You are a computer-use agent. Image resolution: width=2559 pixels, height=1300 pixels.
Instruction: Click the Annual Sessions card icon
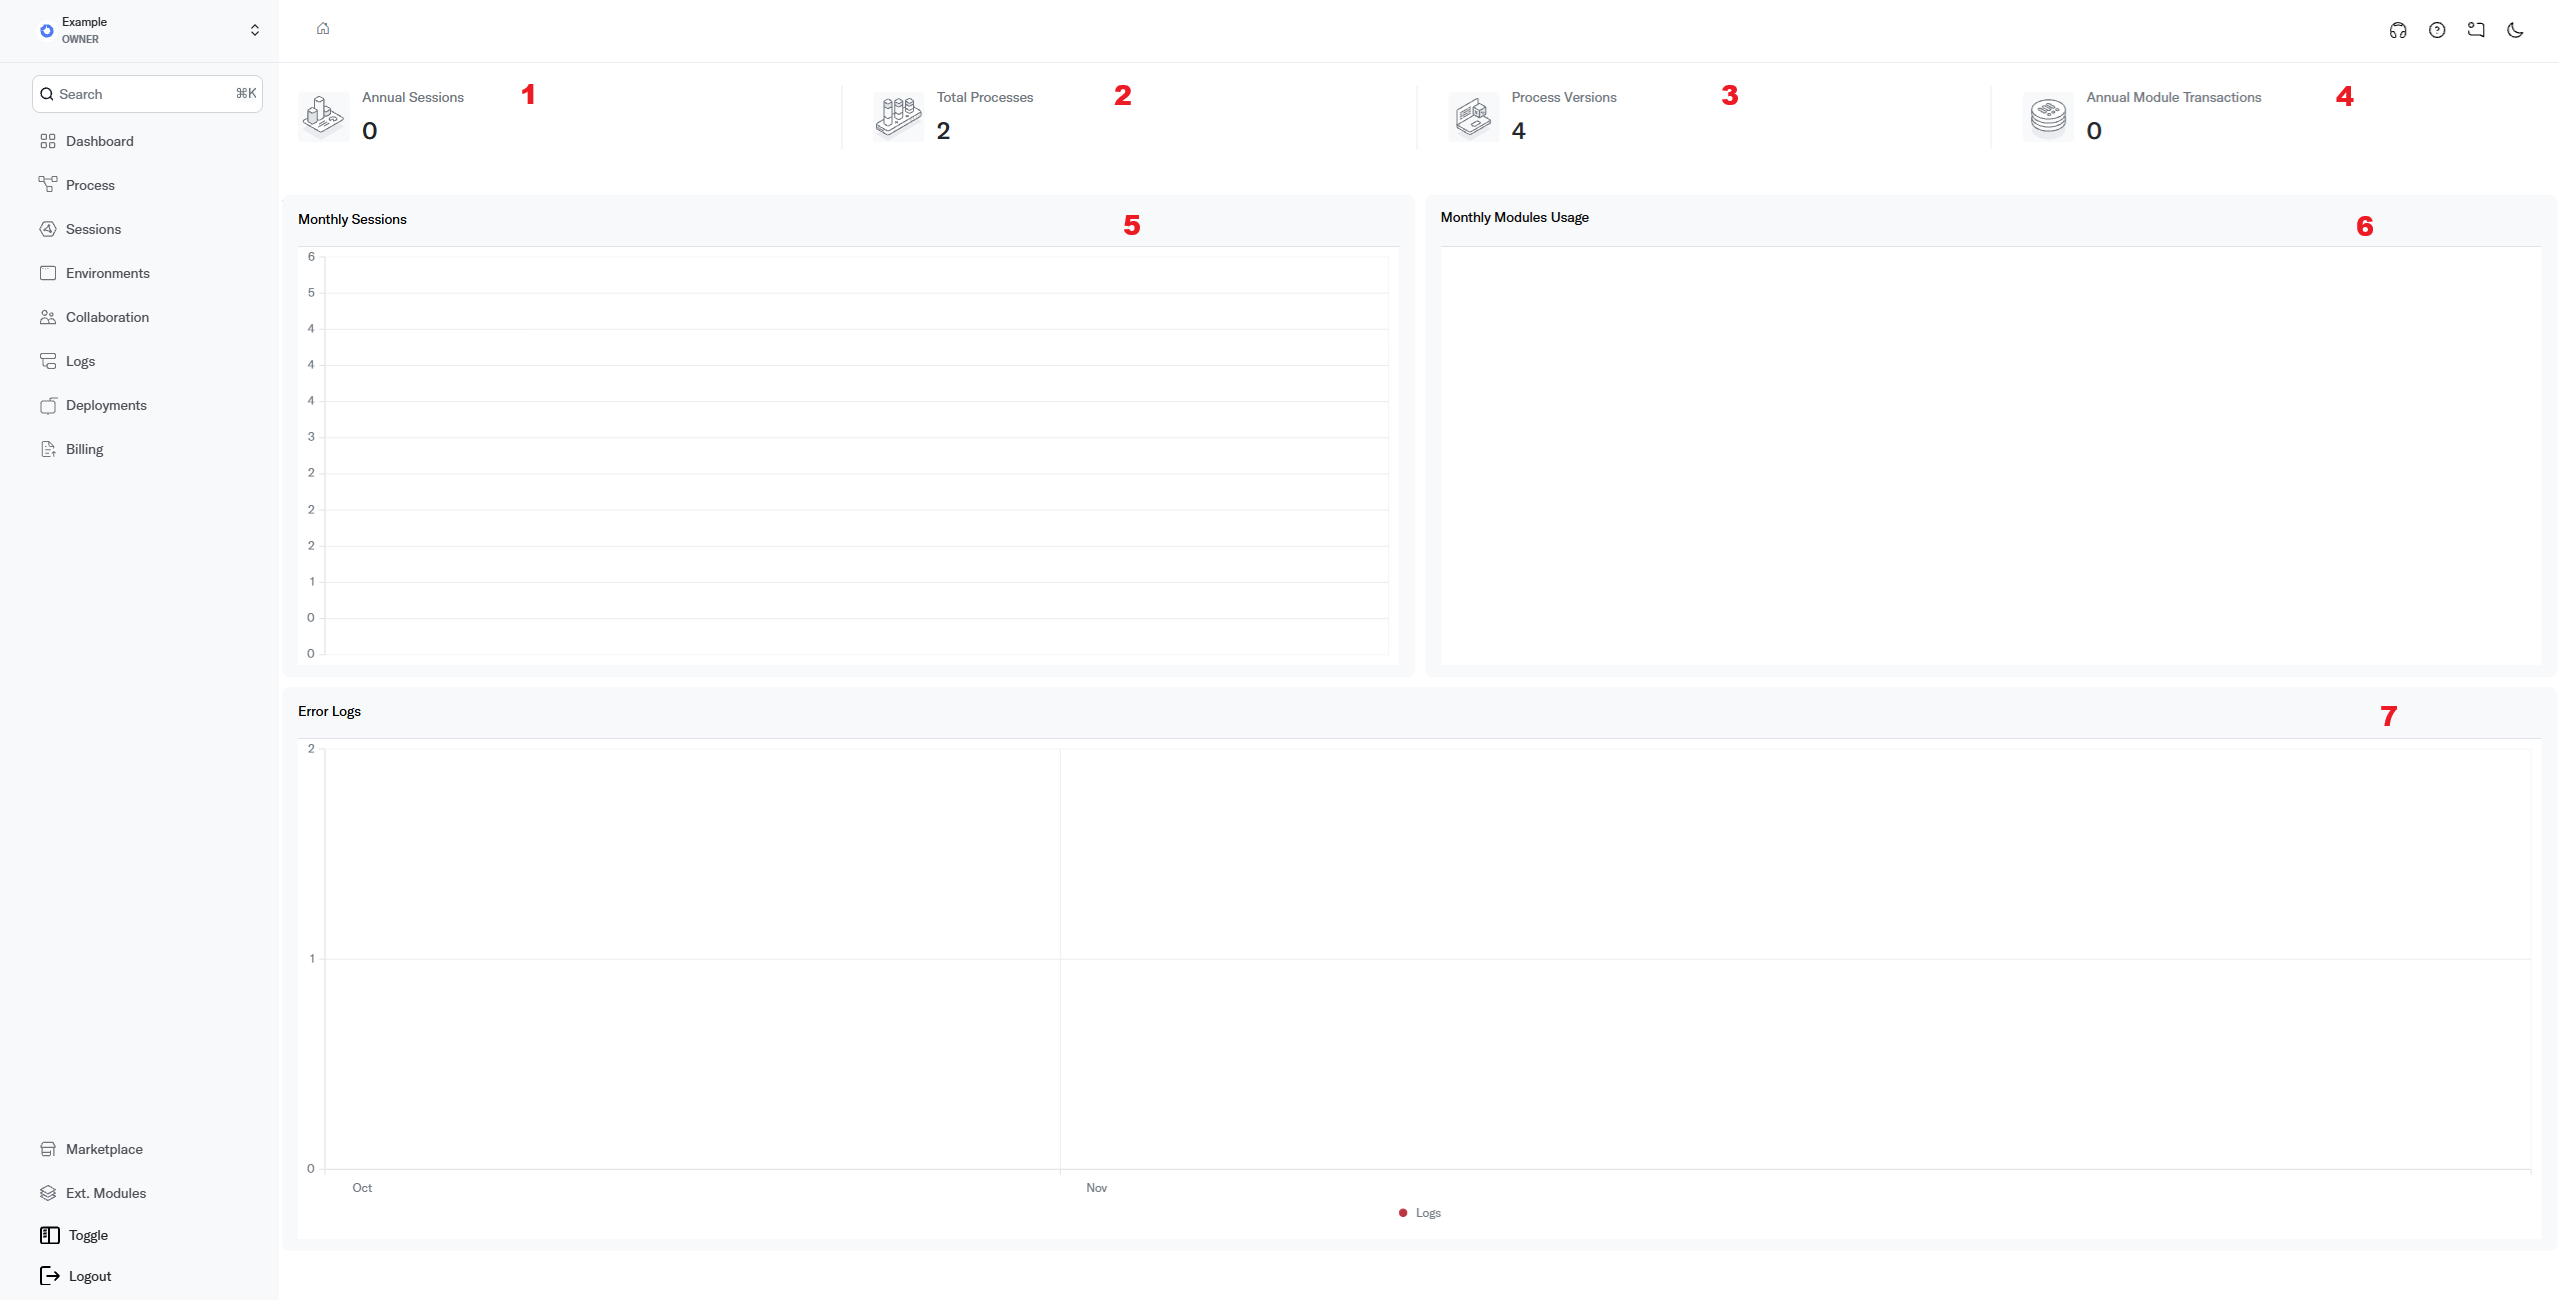[323, 116]
